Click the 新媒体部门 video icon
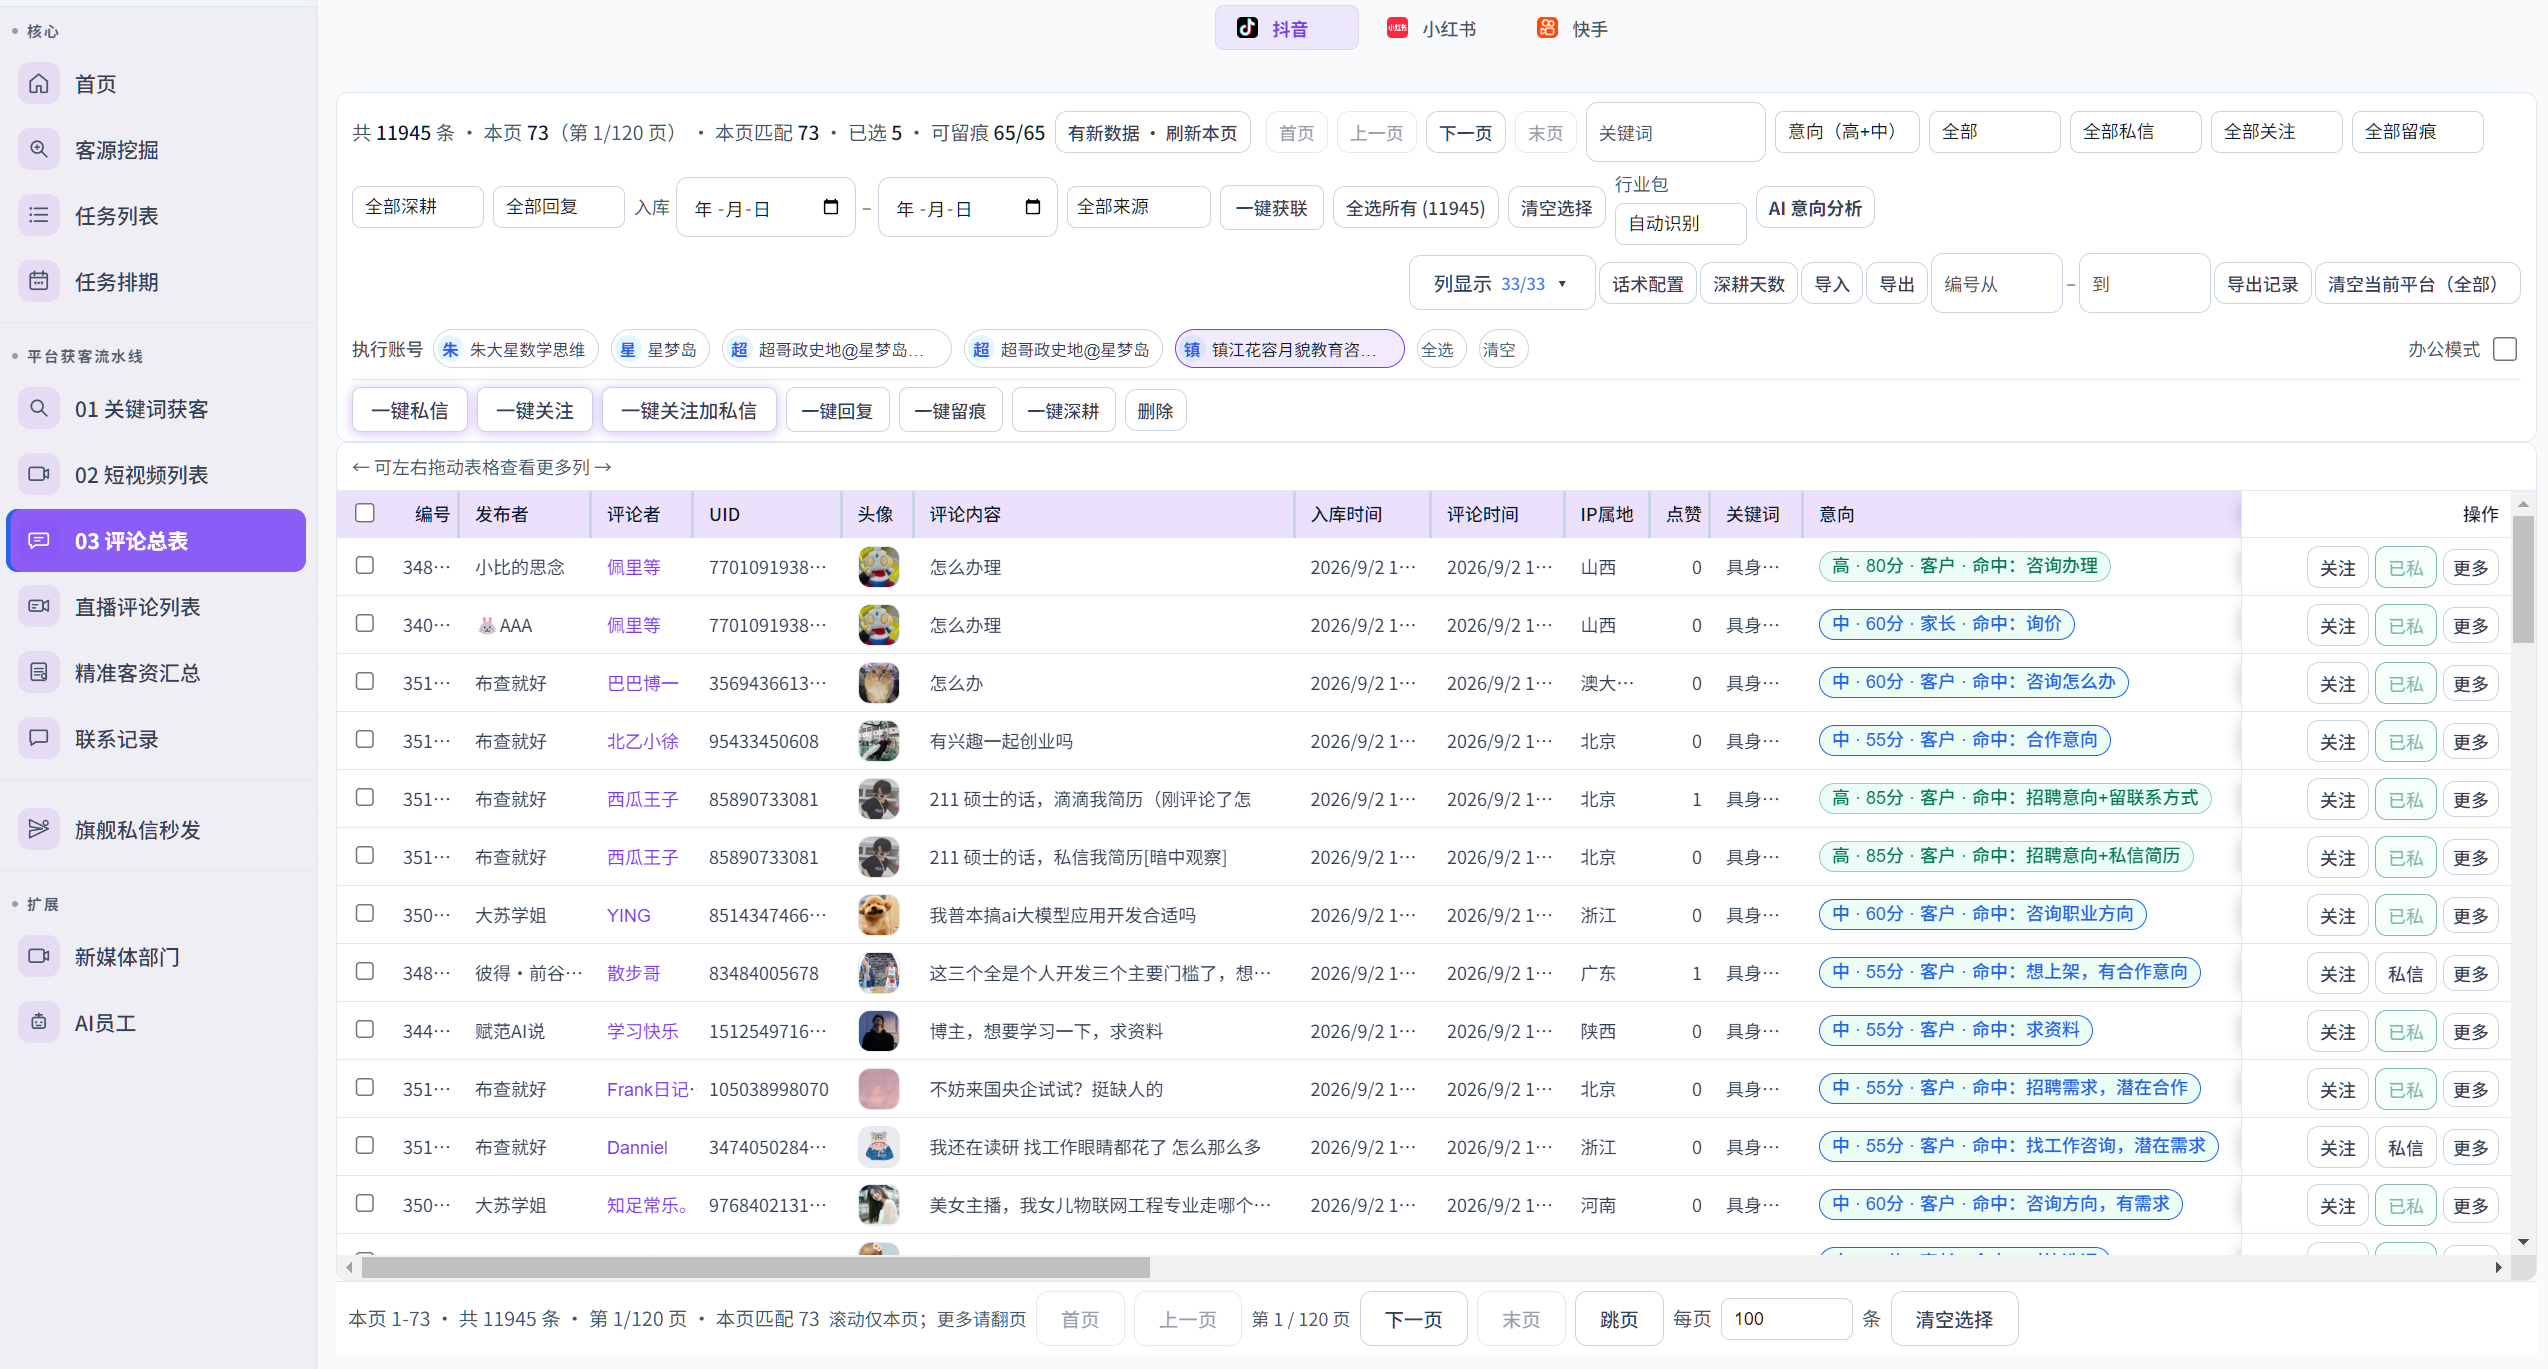The height and width of the screenshot is (1369, 2548). (39, 956)
